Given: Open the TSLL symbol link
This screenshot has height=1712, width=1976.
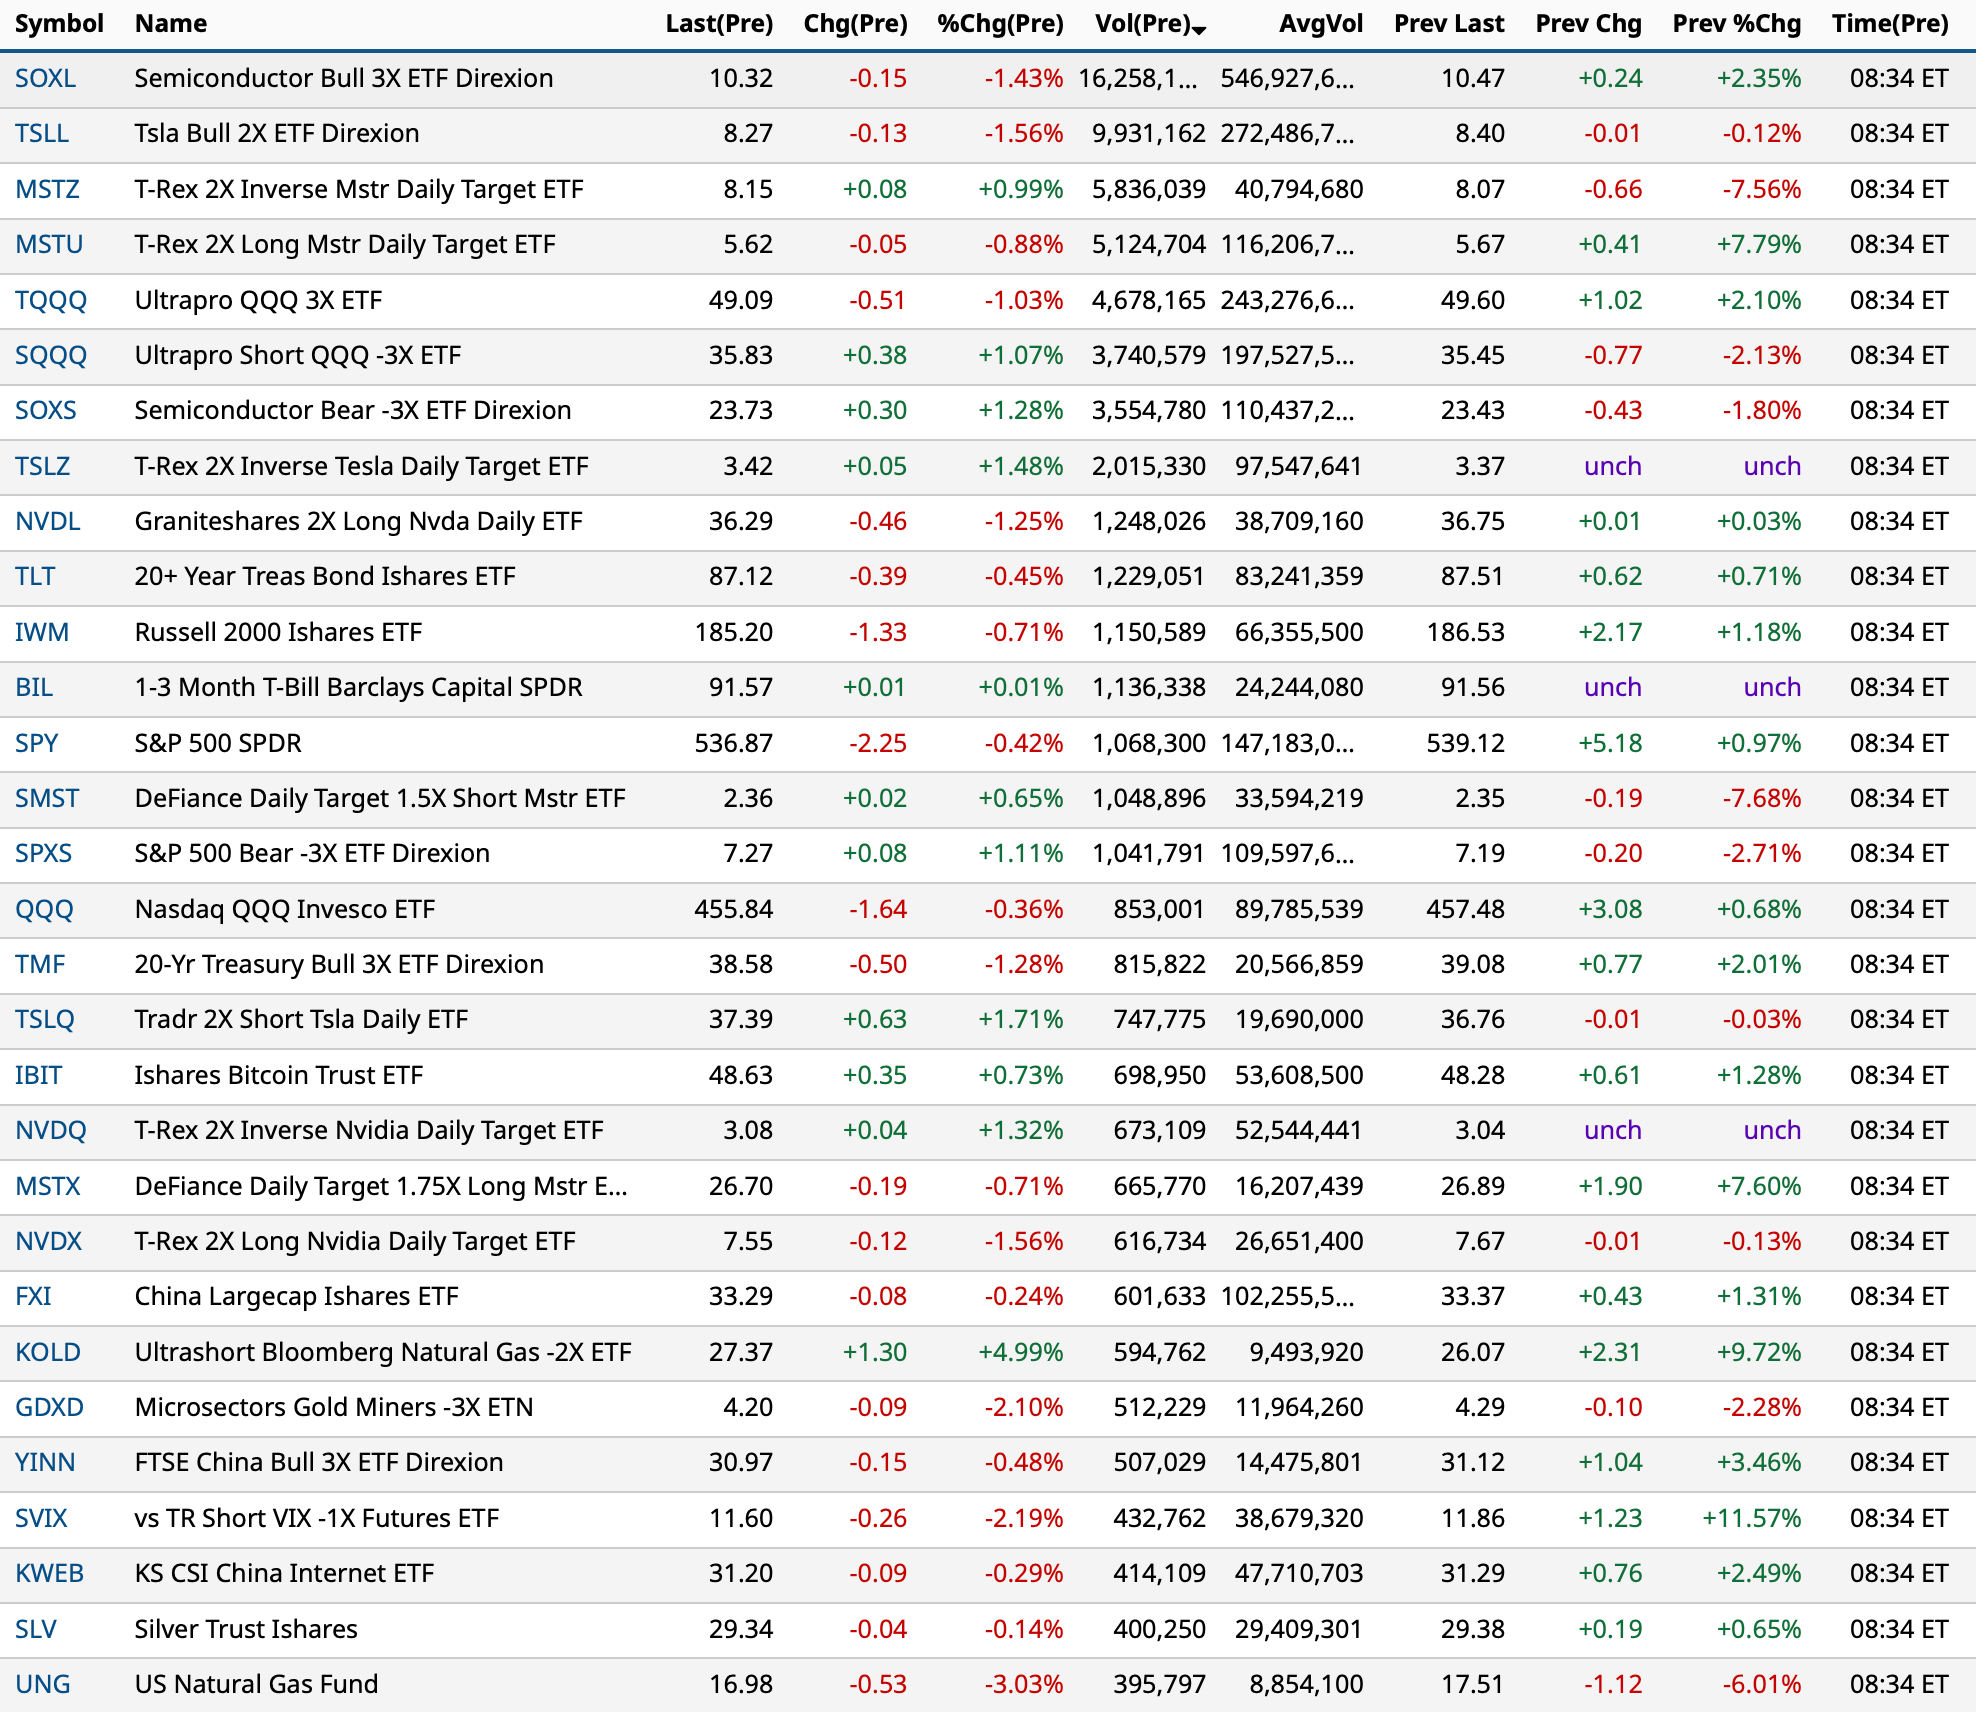Looking at the screenshot, I should [x=42, y=133].
